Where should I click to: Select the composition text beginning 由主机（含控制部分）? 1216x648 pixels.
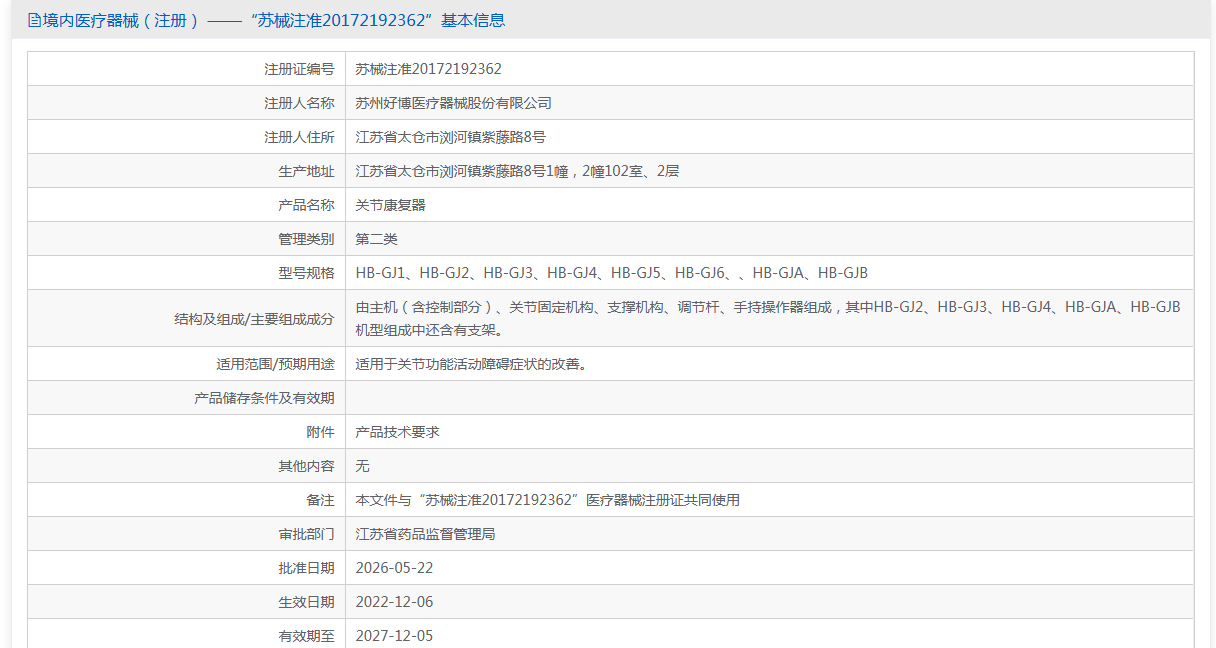point(768,319)
